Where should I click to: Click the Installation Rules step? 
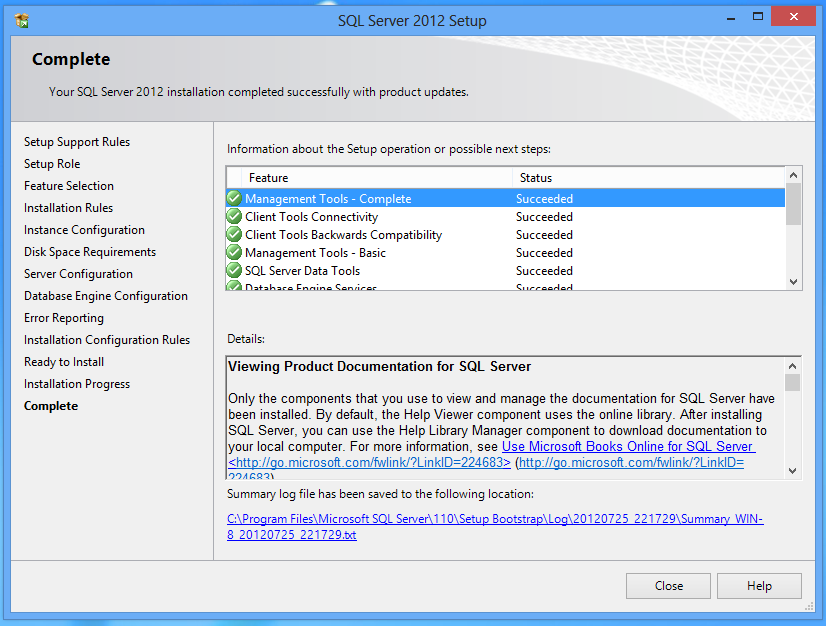[68, 208]
